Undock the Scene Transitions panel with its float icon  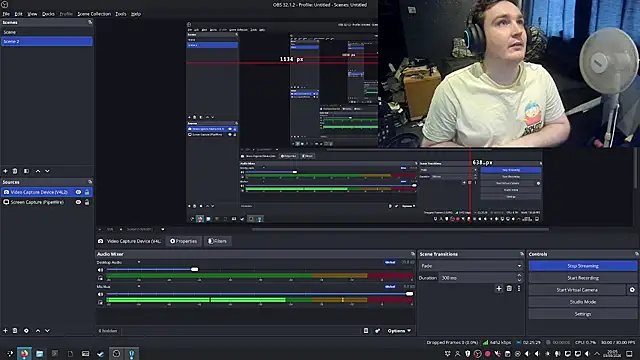pos(522,254)
